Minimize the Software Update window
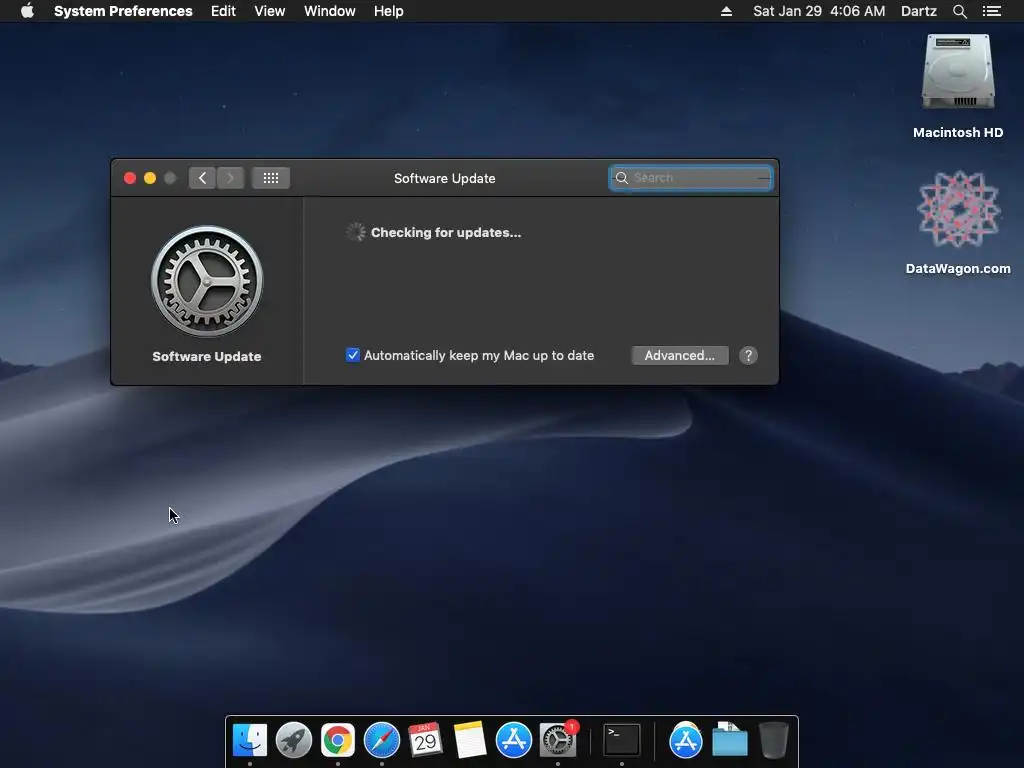 [150, 178]
